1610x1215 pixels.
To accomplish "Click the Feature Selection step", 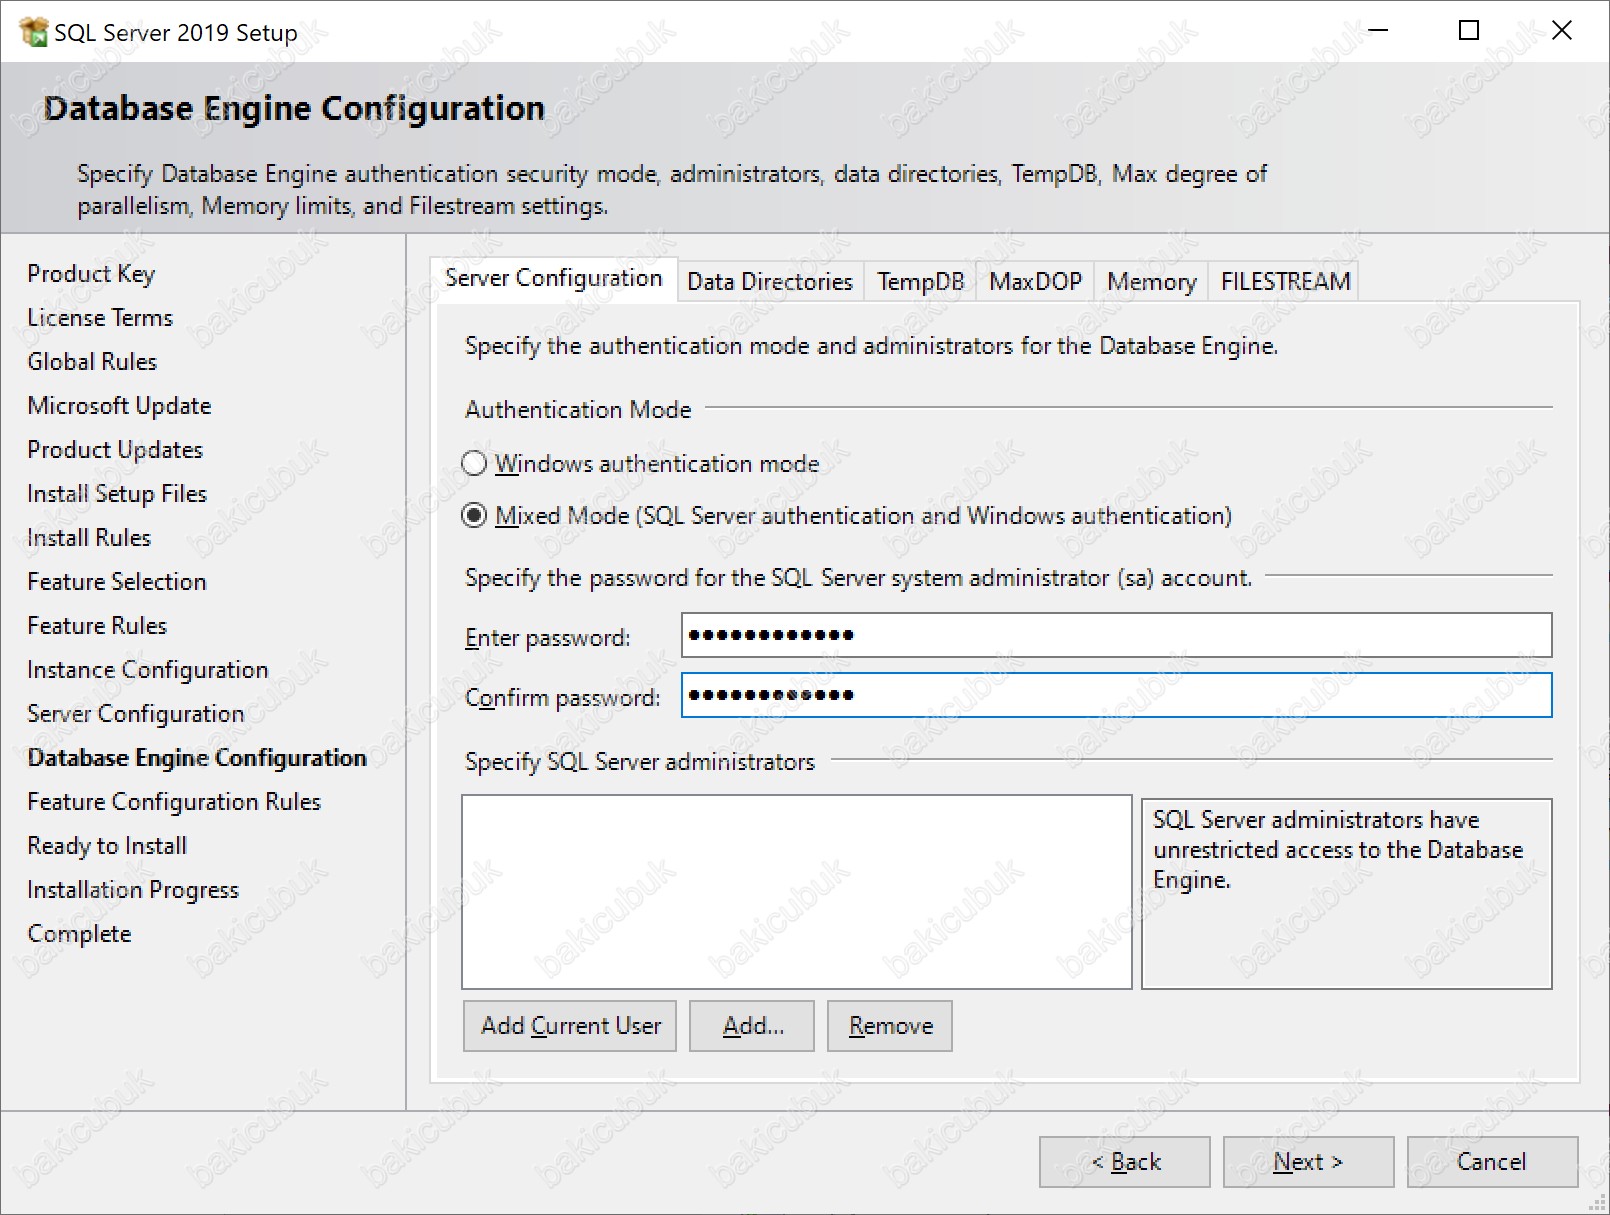I will (117, 582).
